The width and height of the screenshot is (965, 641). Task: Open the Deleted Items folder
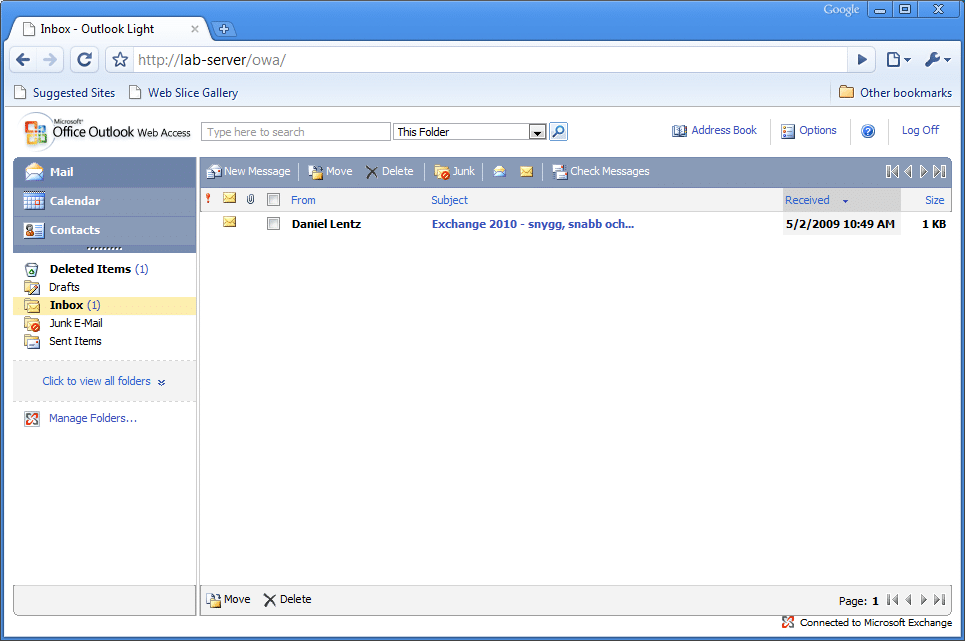[x=90, y=269]
